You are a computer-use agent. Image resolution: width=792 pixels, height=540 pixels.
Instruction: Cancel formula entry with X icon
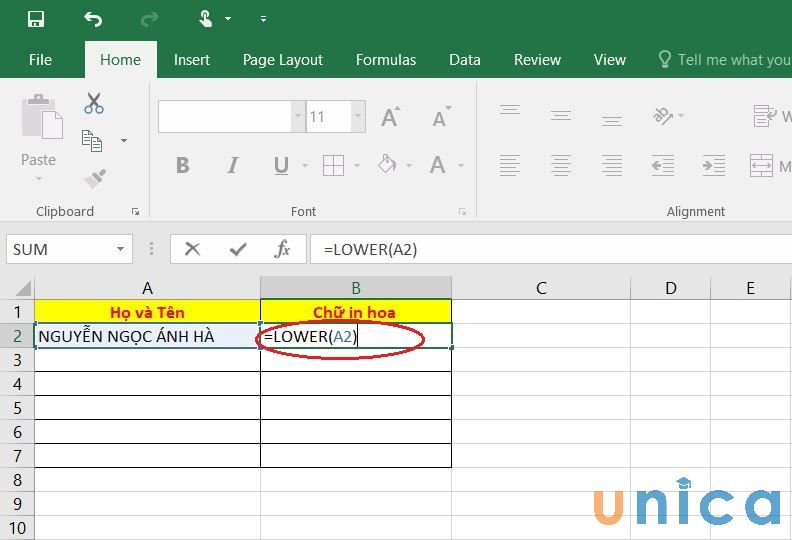point(193,249)
